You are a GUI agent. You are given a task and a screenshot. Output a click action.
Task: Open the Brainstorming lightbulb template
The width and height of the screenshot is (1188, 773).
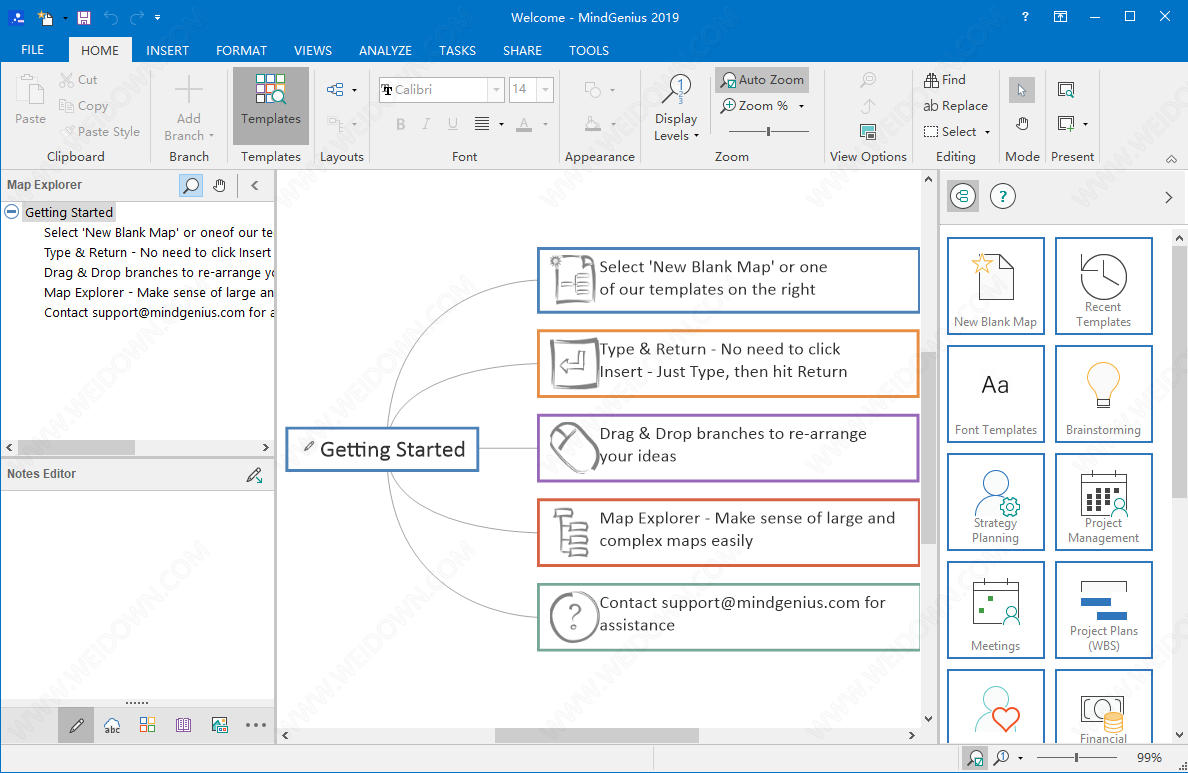[x=1103, y=394]
